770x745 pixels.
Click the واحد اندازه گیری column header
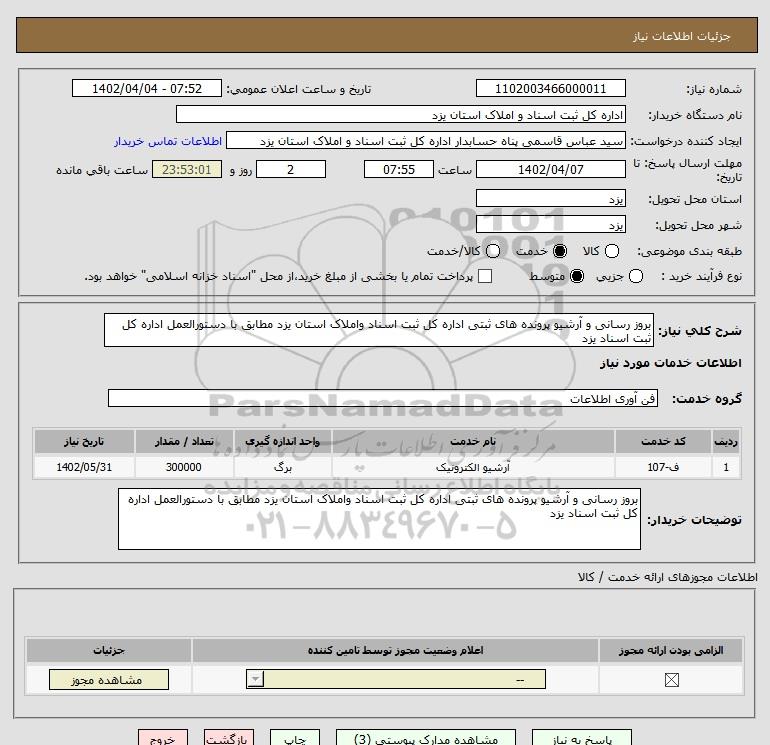coord(283,441)
